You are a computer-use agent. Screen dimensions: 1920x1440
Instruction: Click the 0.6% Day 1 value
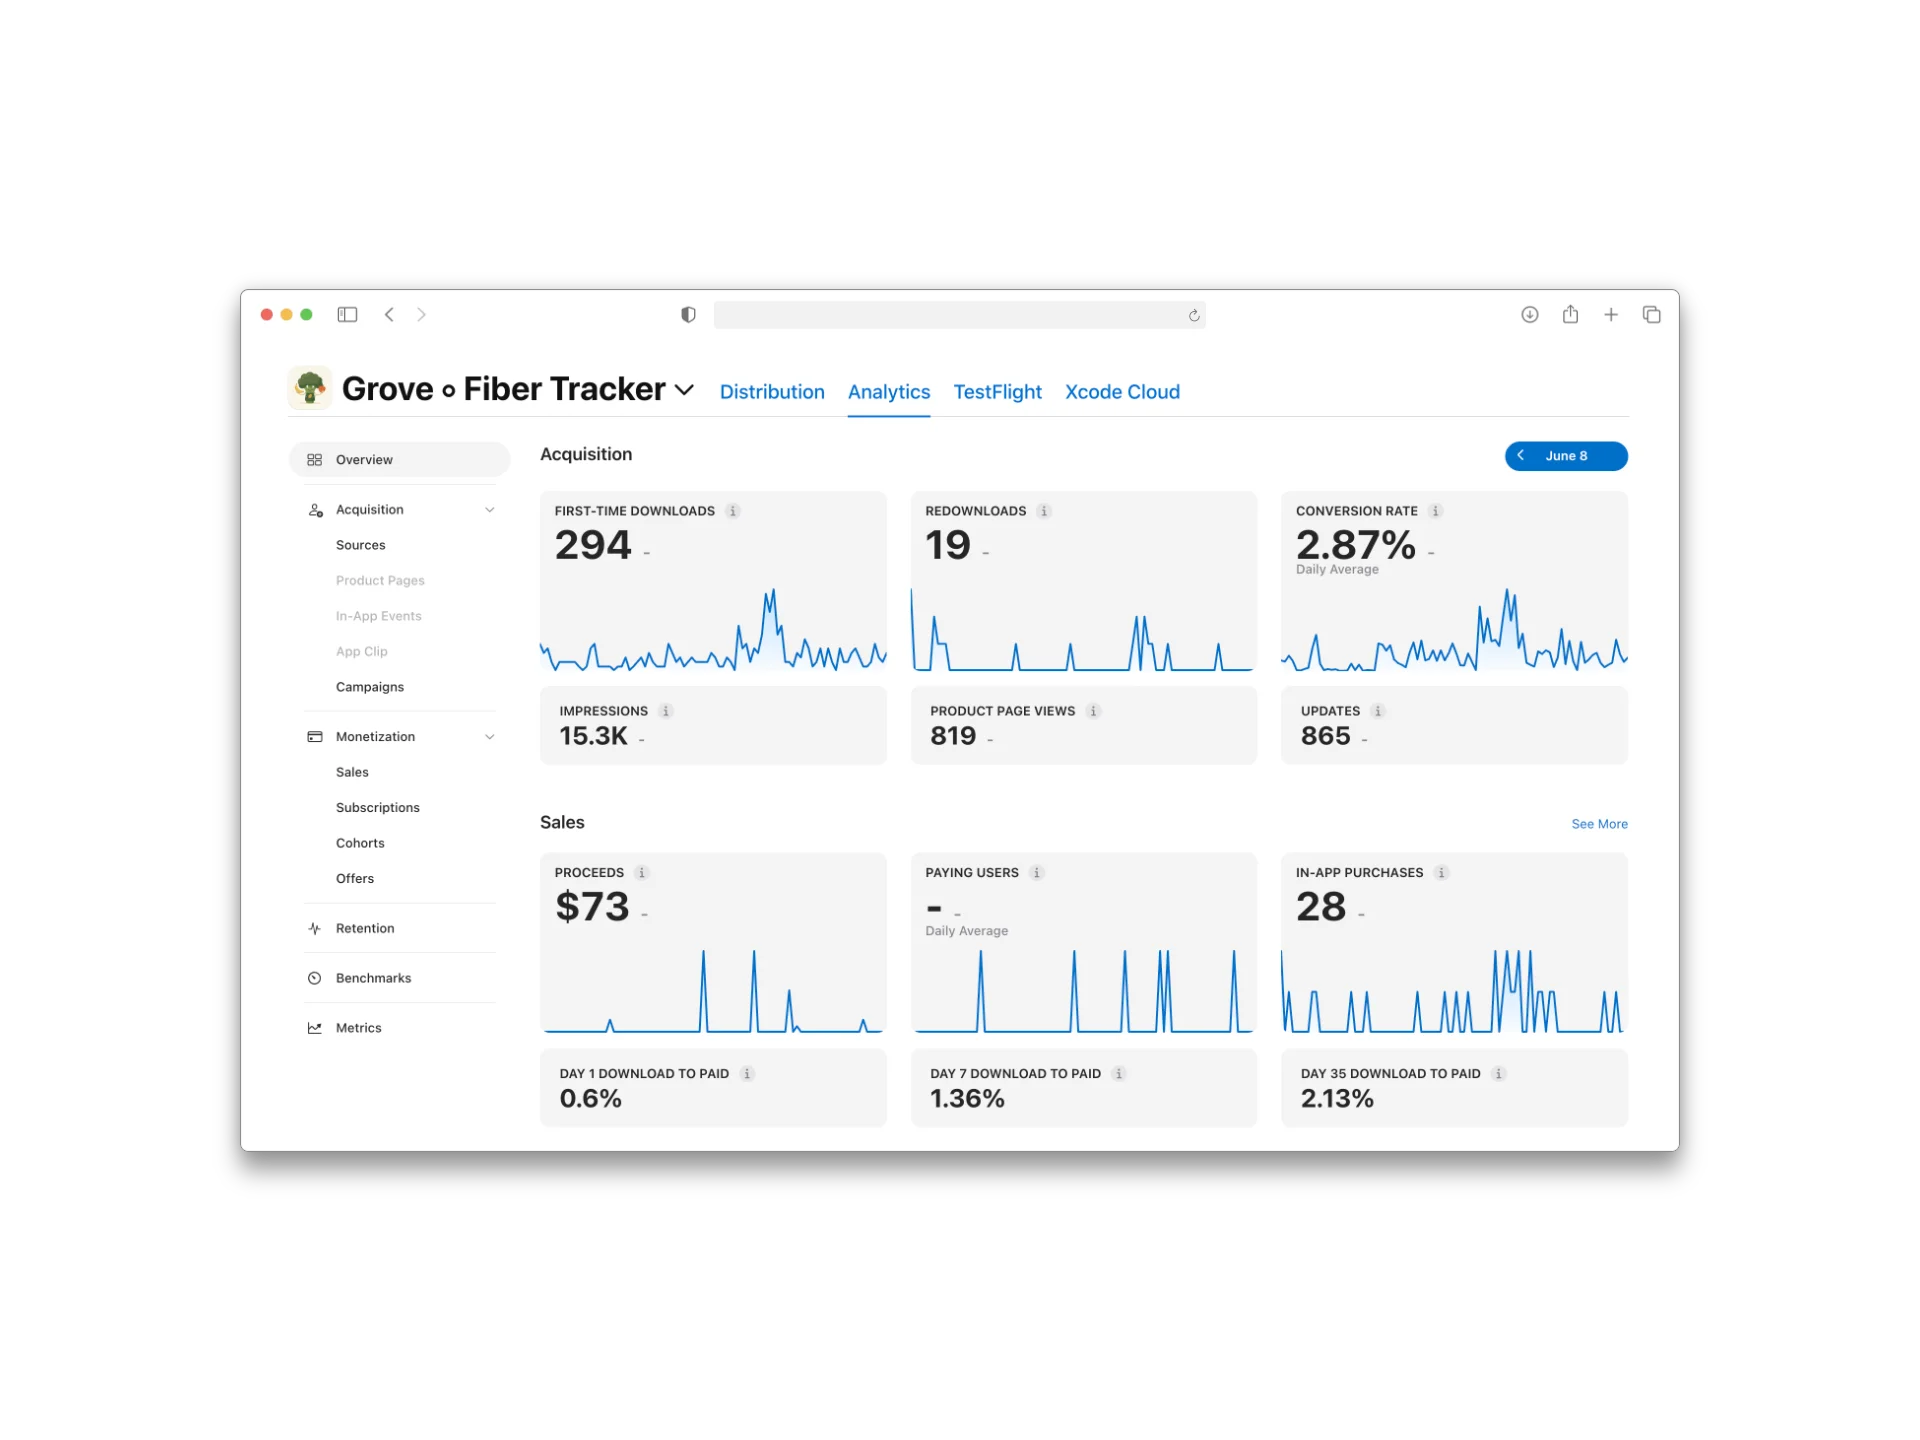pyautogui.click(x=590, y=1099)
